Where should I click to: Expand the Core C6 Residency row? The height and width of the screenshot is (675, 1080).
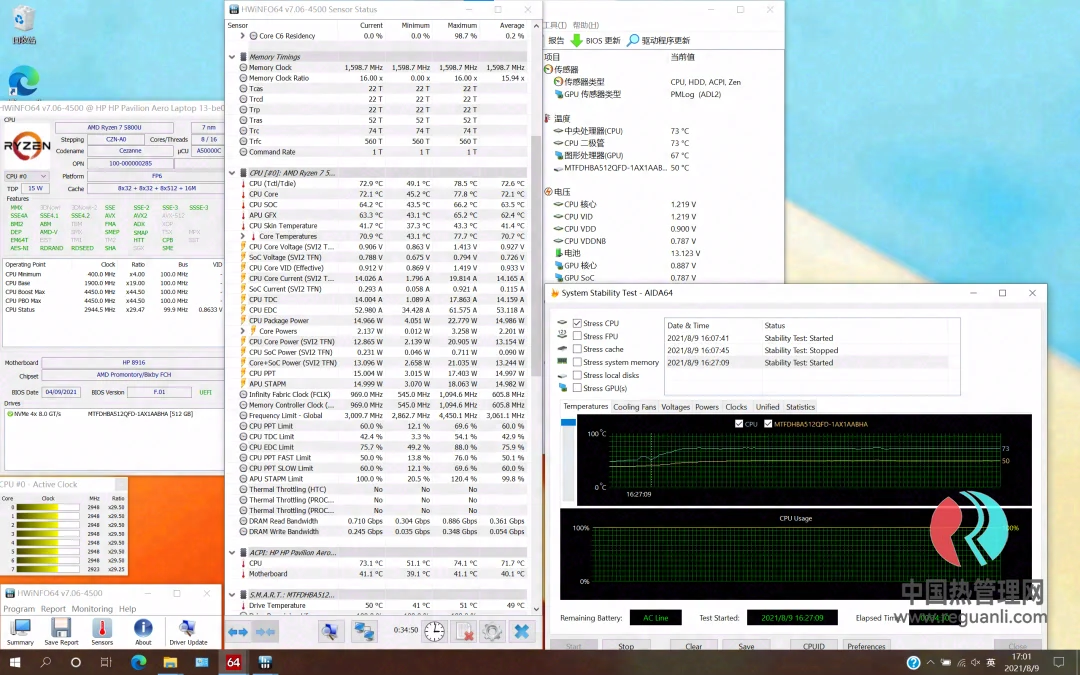pos(242,36)
